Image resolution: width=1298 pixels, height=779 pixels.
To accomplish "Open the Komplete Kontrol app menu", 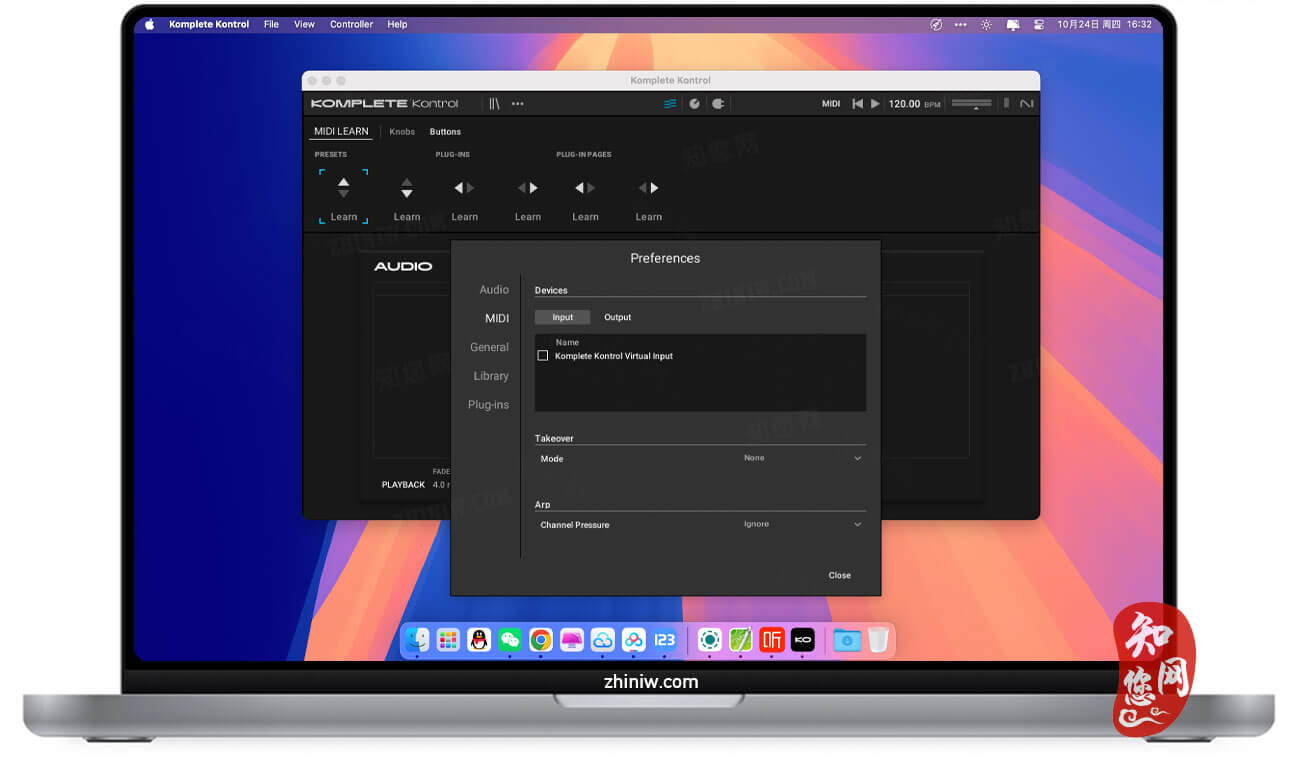I will click(x=209, y=24).
